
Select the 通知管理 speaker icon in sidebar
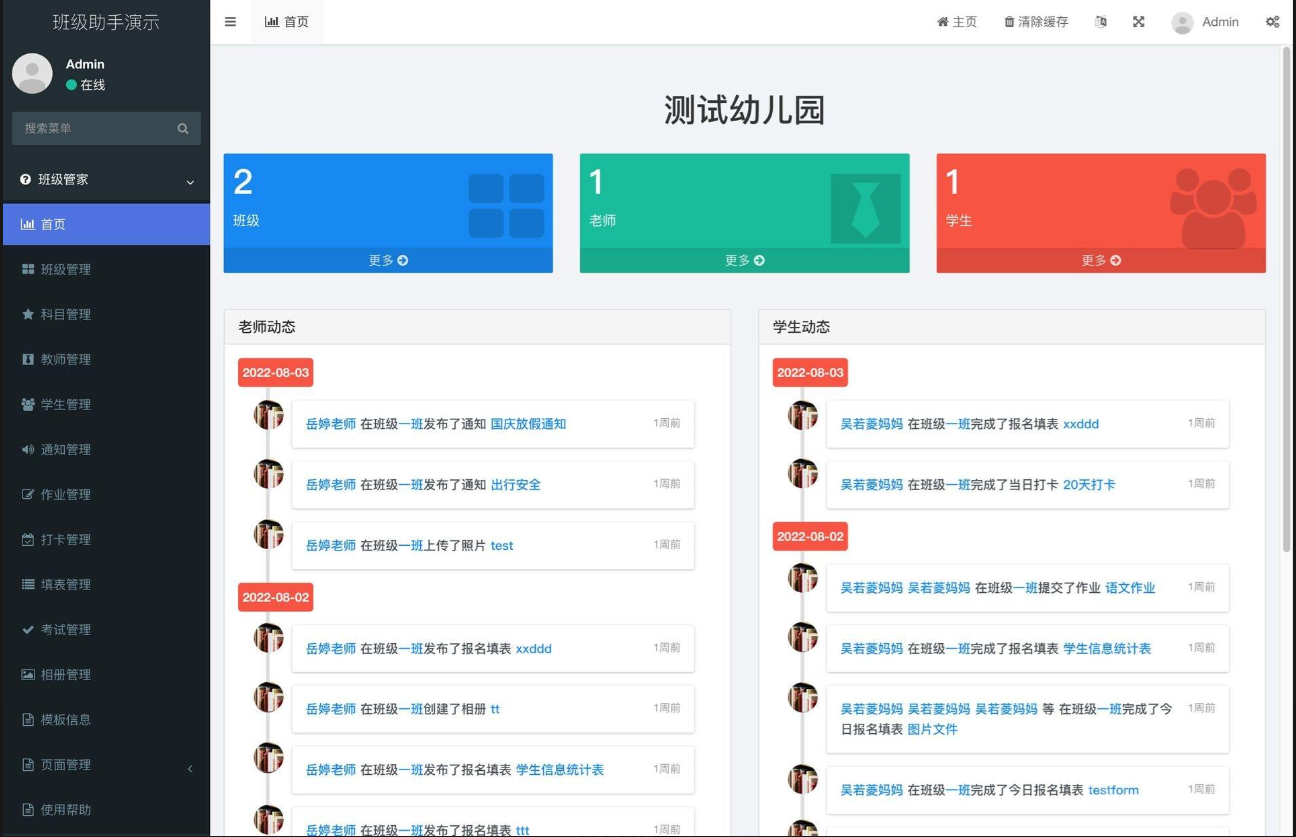(27, 449)
